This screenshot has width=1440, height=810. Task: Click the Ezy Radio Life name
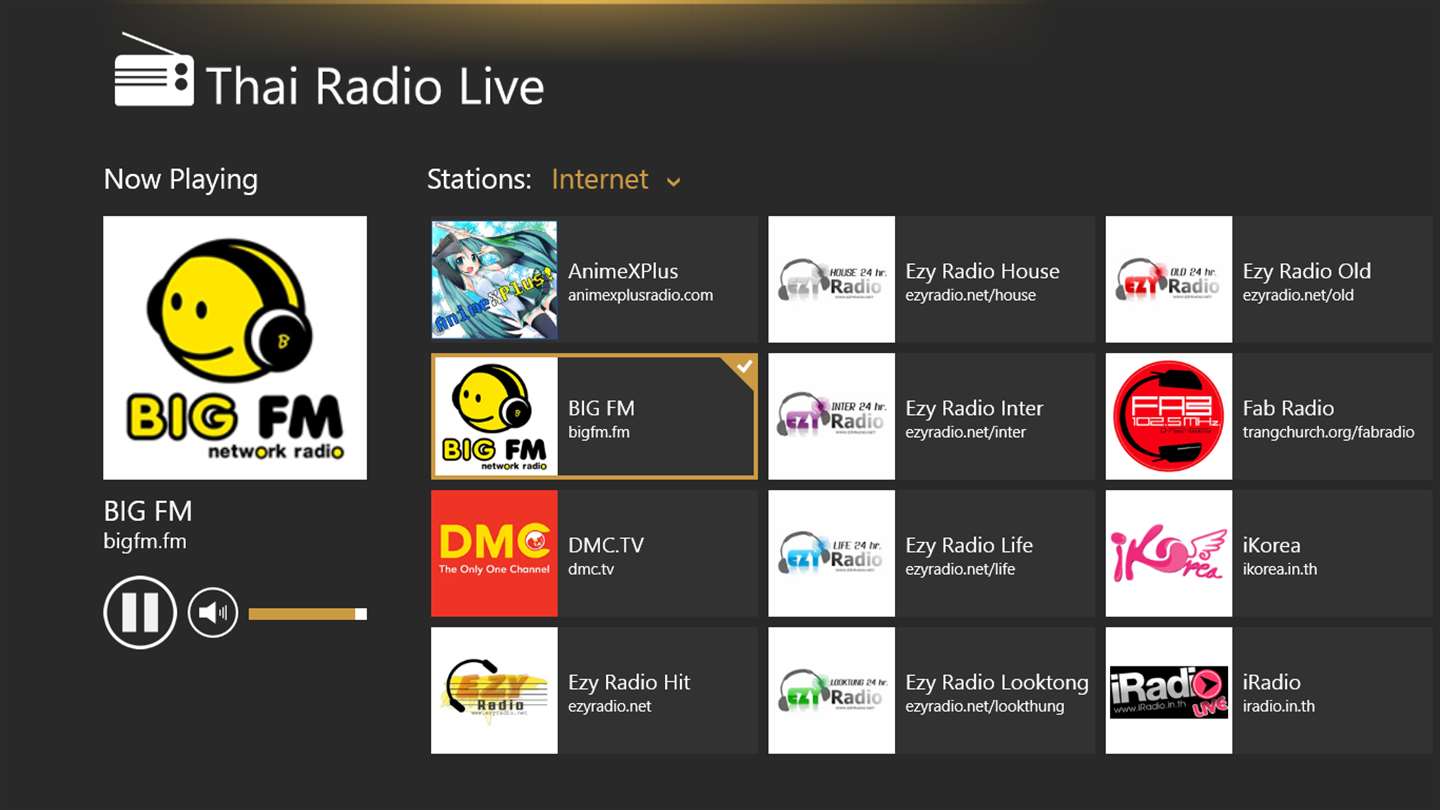tap(969, 545)
